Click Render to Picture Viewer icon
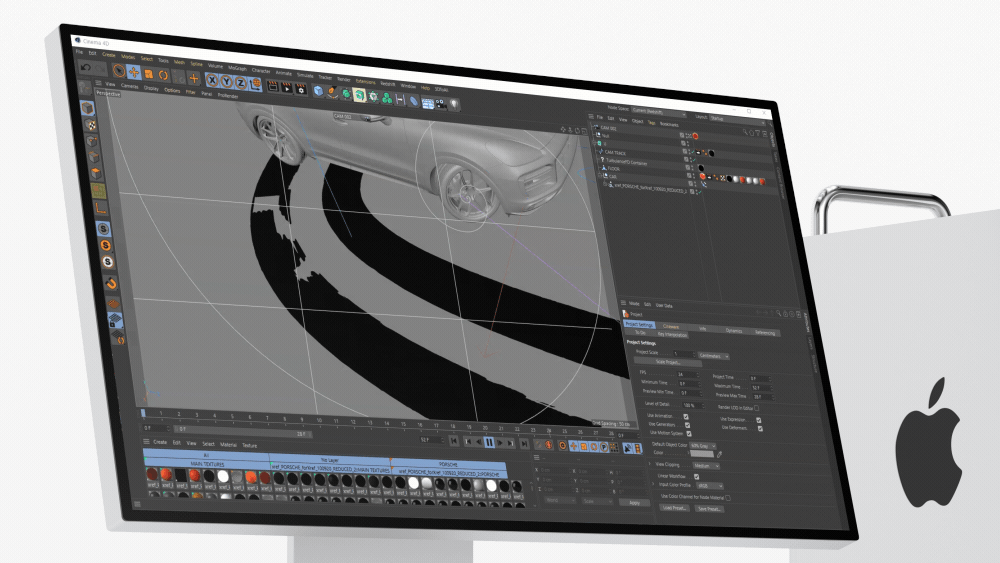1000x563 pixels. [x=286, y=88]
